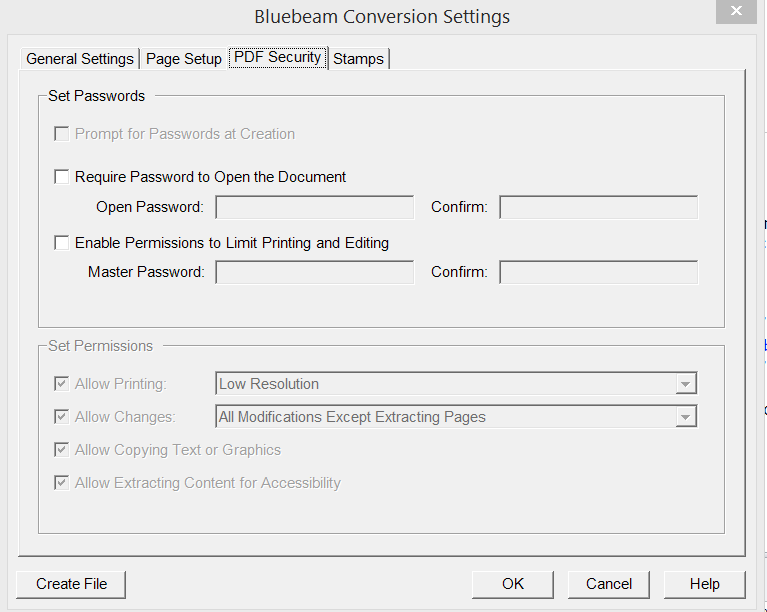767x612 pixels.
Task: Open the Allow Changes dropdown arrow
Action: [686, 417]
